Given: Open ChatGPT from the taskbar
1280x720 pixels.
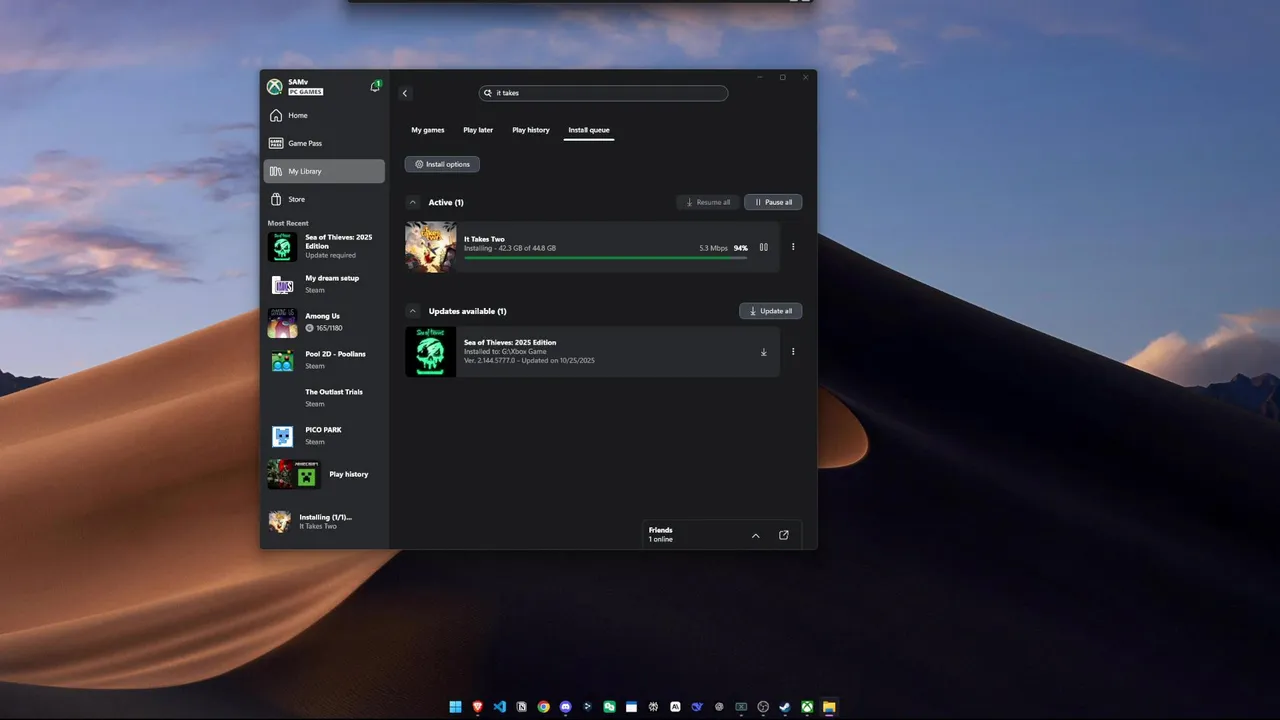Looking at the screenshot, I should click(719, 707).
